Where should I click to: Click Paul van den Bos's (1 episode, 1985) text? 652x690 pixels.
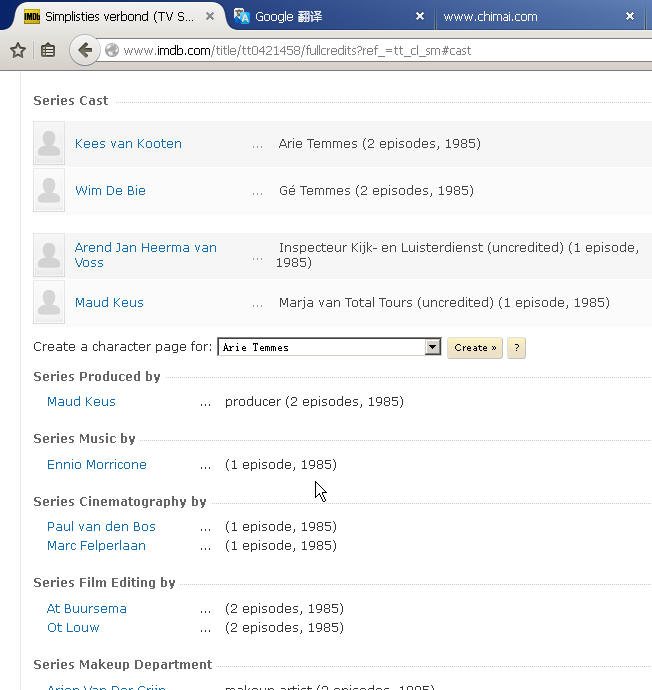point(281,527)
